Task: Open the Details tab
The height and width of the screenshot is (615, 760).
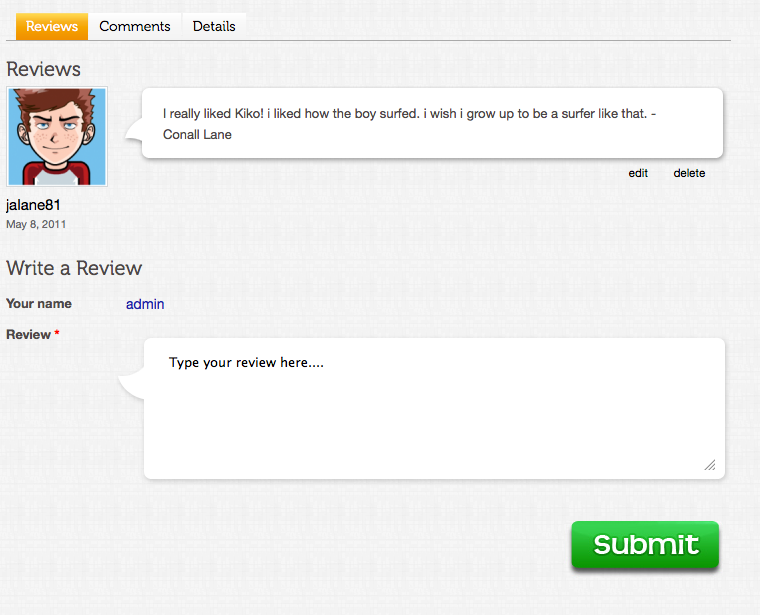Action: (x=214, y=26)
